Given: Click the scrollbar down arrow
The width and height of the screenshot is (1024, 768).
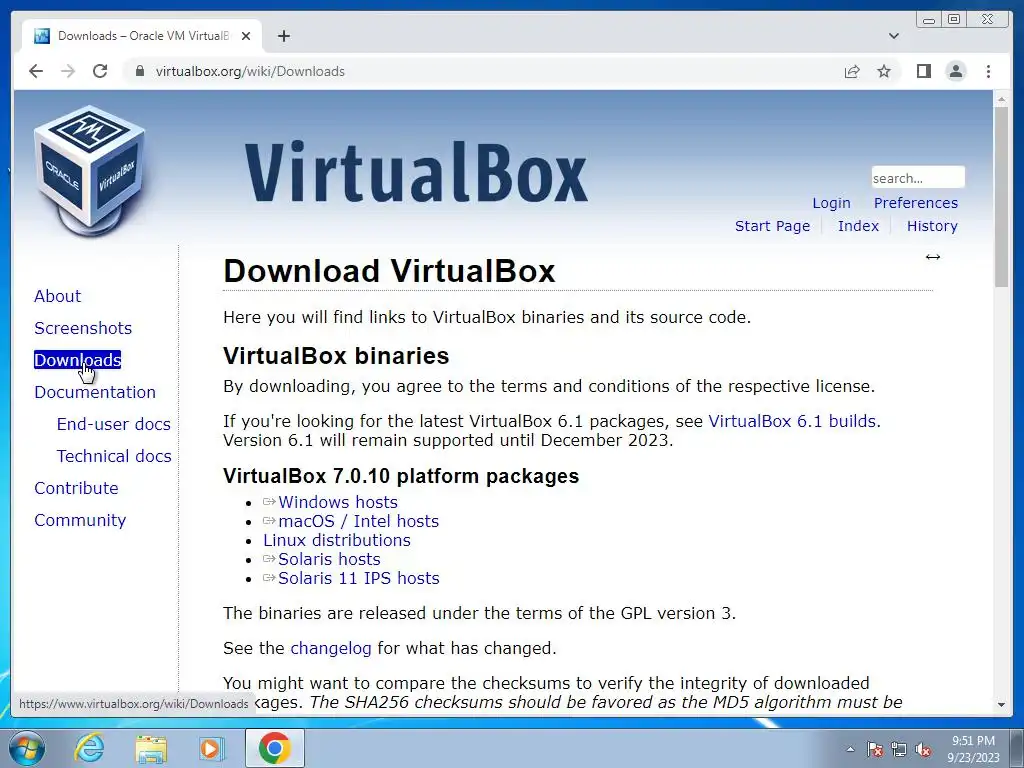Looking at the screenshot, I should (1001, 705).
